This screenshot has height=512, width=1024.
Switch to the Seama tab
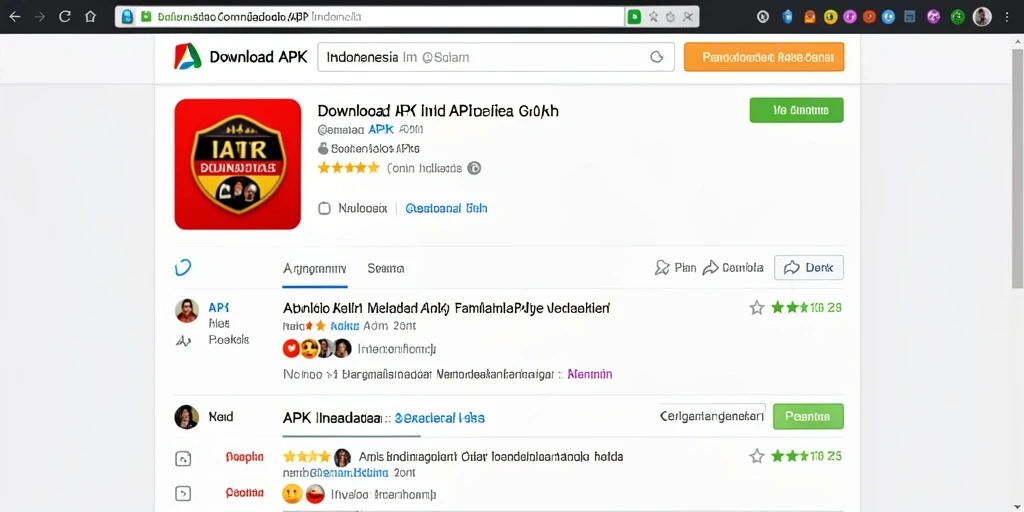pos(386,268)
